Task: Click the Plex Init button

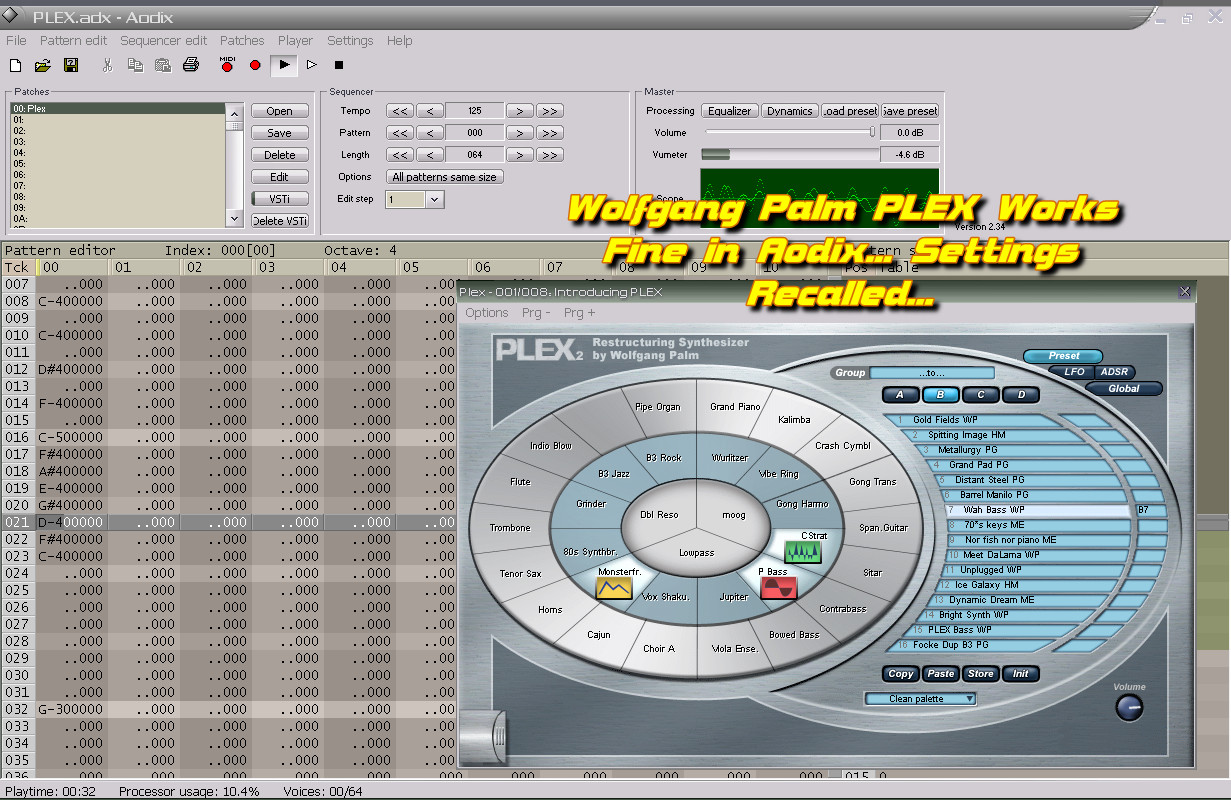Action: click(x=1021, y=674)
